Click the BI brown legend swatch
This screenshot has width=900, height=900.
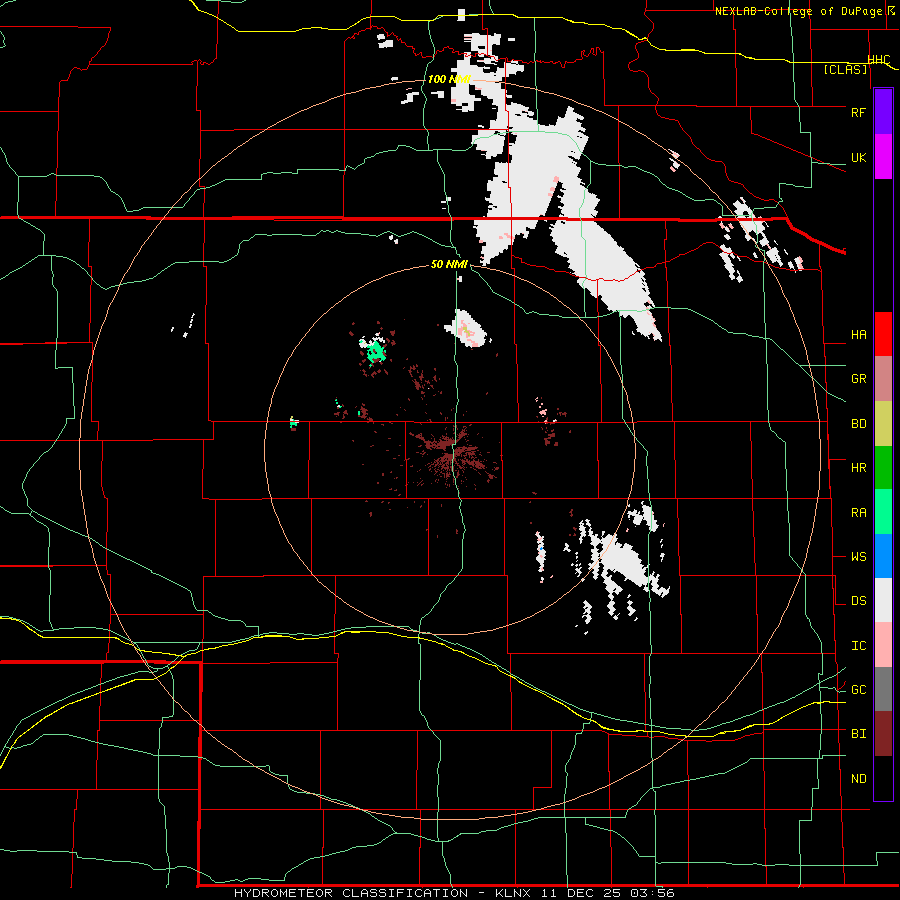(883, 734)
